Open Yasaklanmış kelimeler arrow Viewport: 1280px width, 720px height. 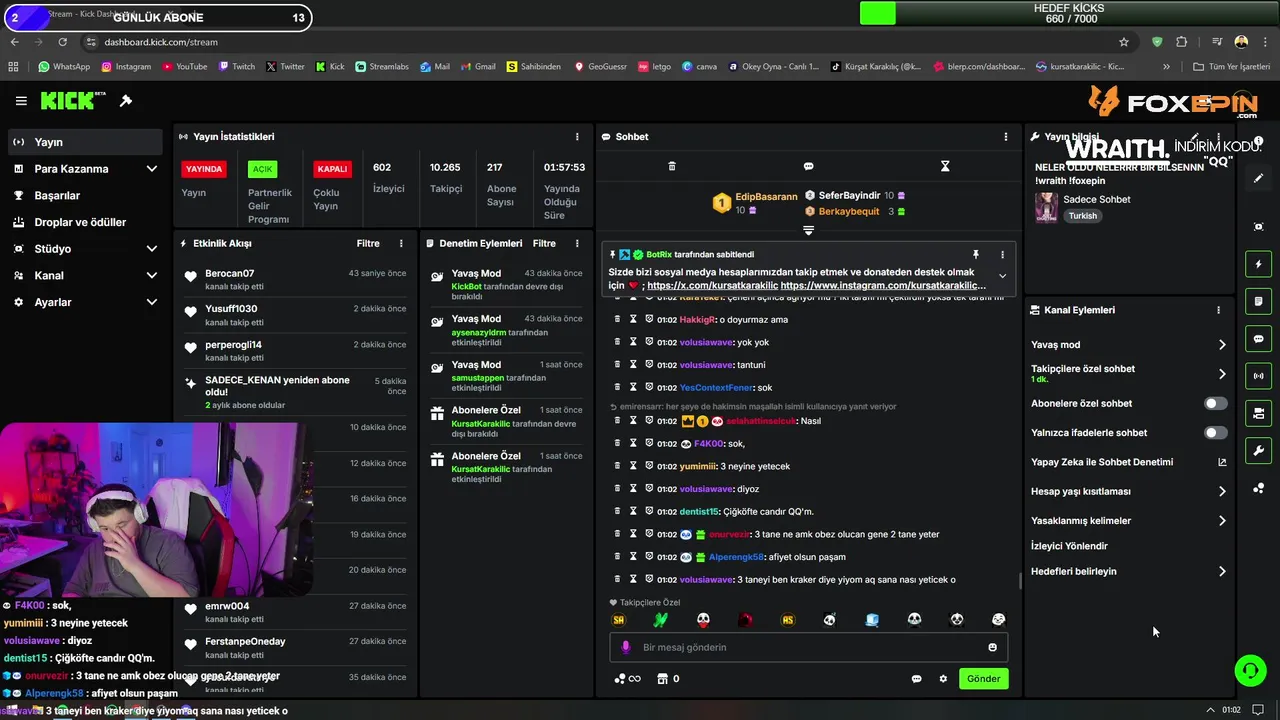click(x=1222, y=521)
